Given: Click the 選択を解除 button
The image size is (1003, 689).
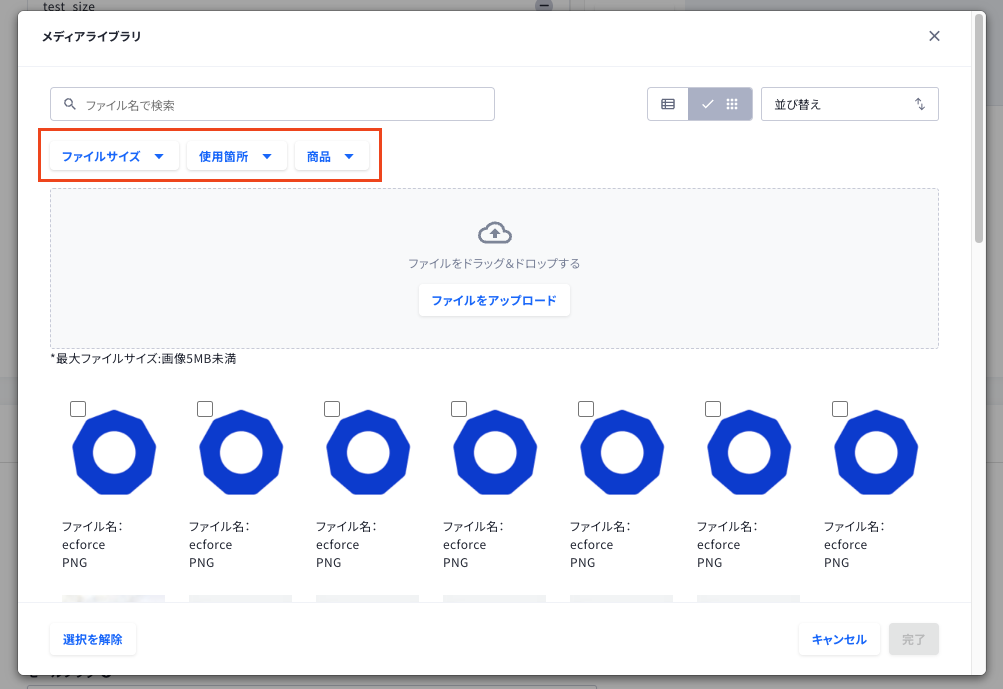Looking at the screenshot, I should pyautogui.click(x=93, y=639).
